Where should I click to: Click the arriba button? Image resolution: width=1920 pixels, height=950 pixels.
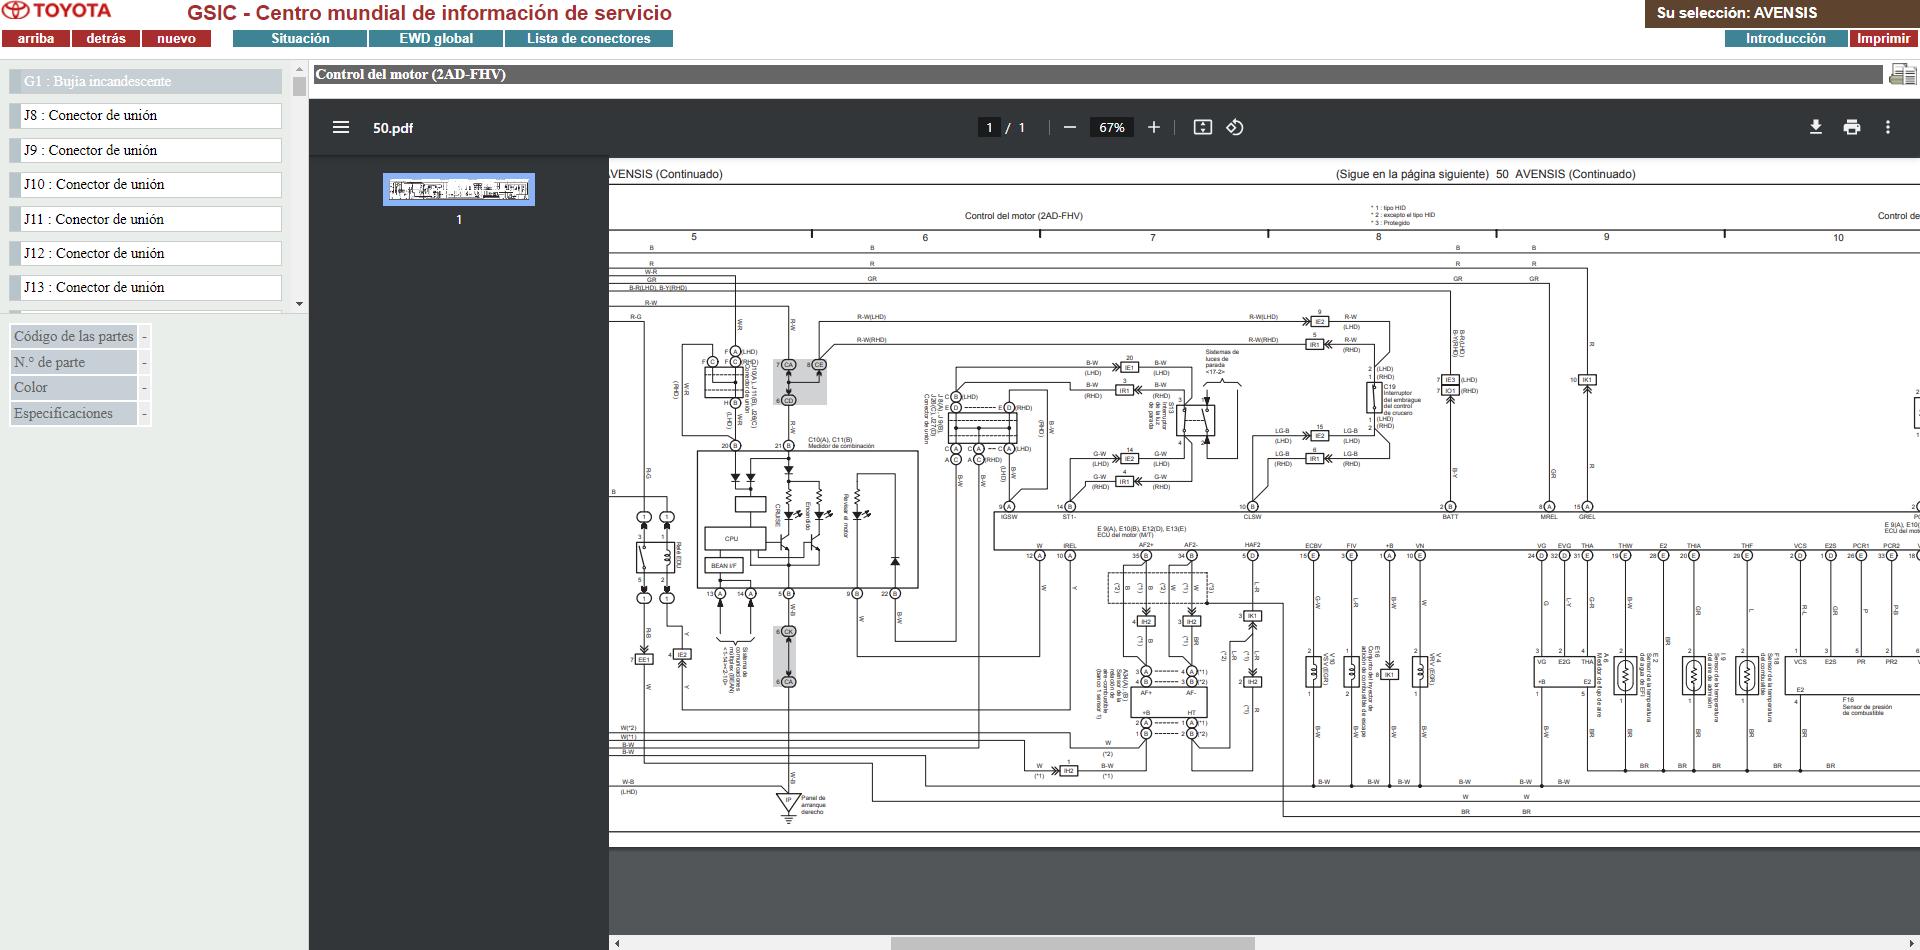36,38
